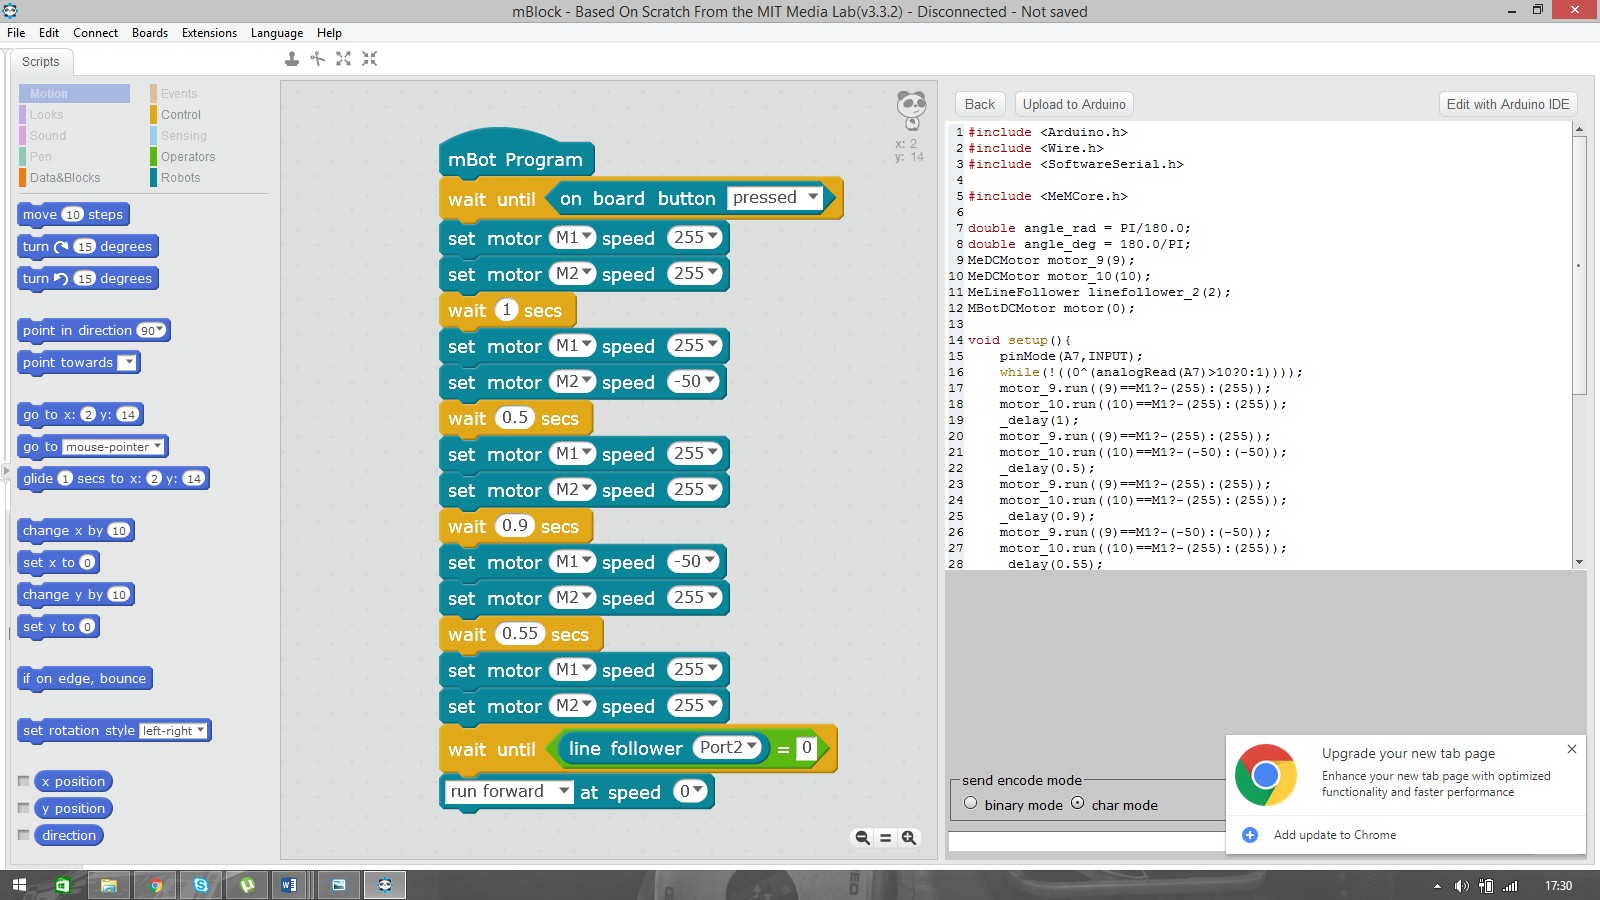Open the Help menu
The width and height of the screenshot is (1600, 900).
pos(329,33)
